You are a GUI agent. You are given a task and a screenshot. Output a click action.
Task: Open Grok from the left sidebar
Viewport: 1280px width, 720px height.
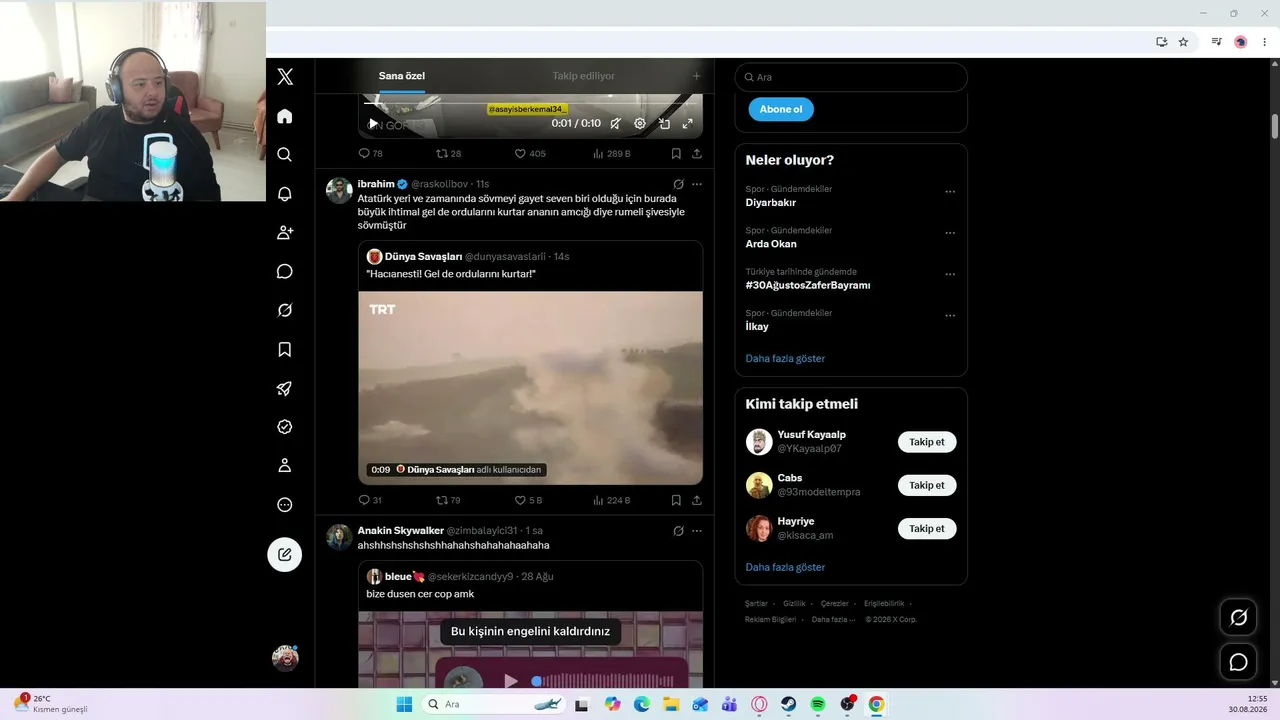pyautogui.click(x=285, y=311)
